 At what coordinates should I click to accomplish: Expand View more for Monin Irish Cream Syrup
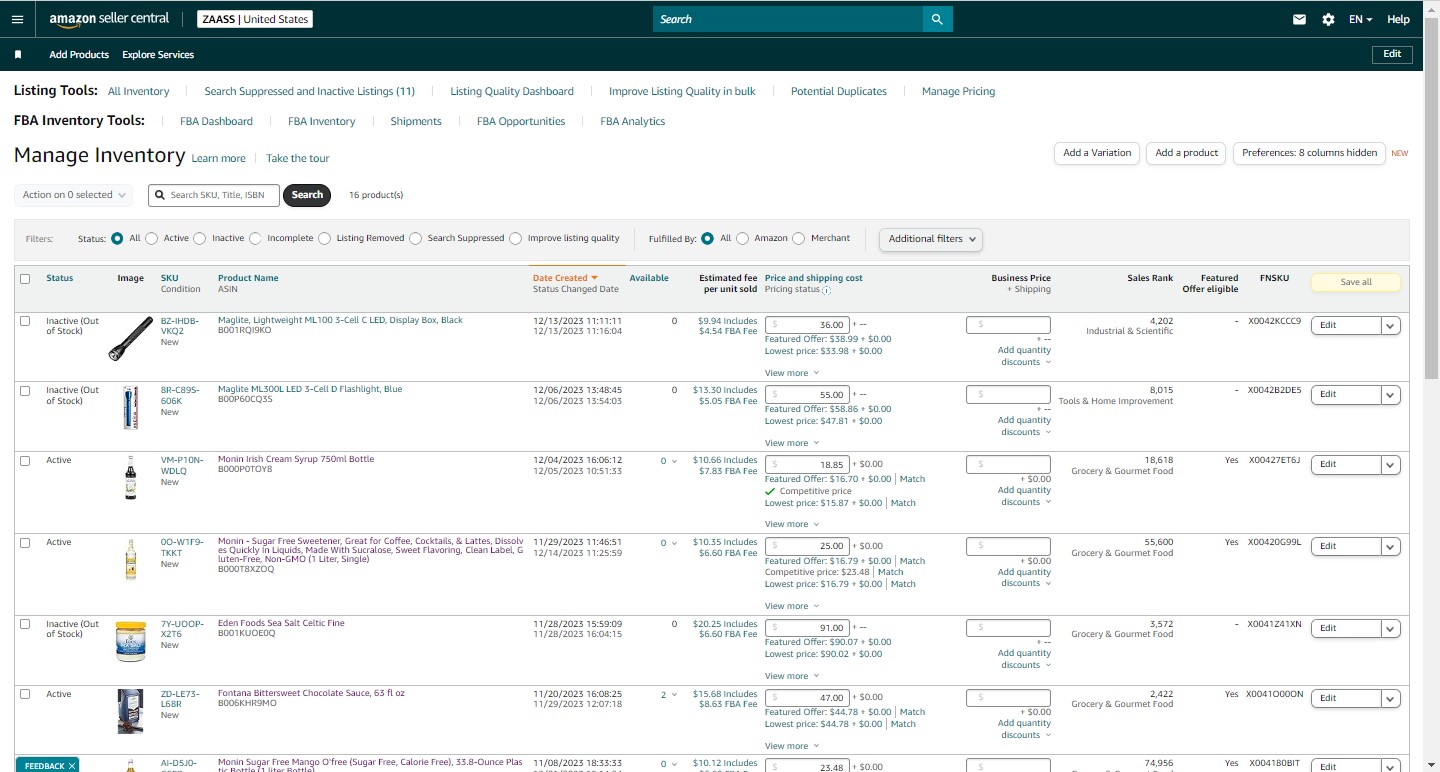coord(790,524)
